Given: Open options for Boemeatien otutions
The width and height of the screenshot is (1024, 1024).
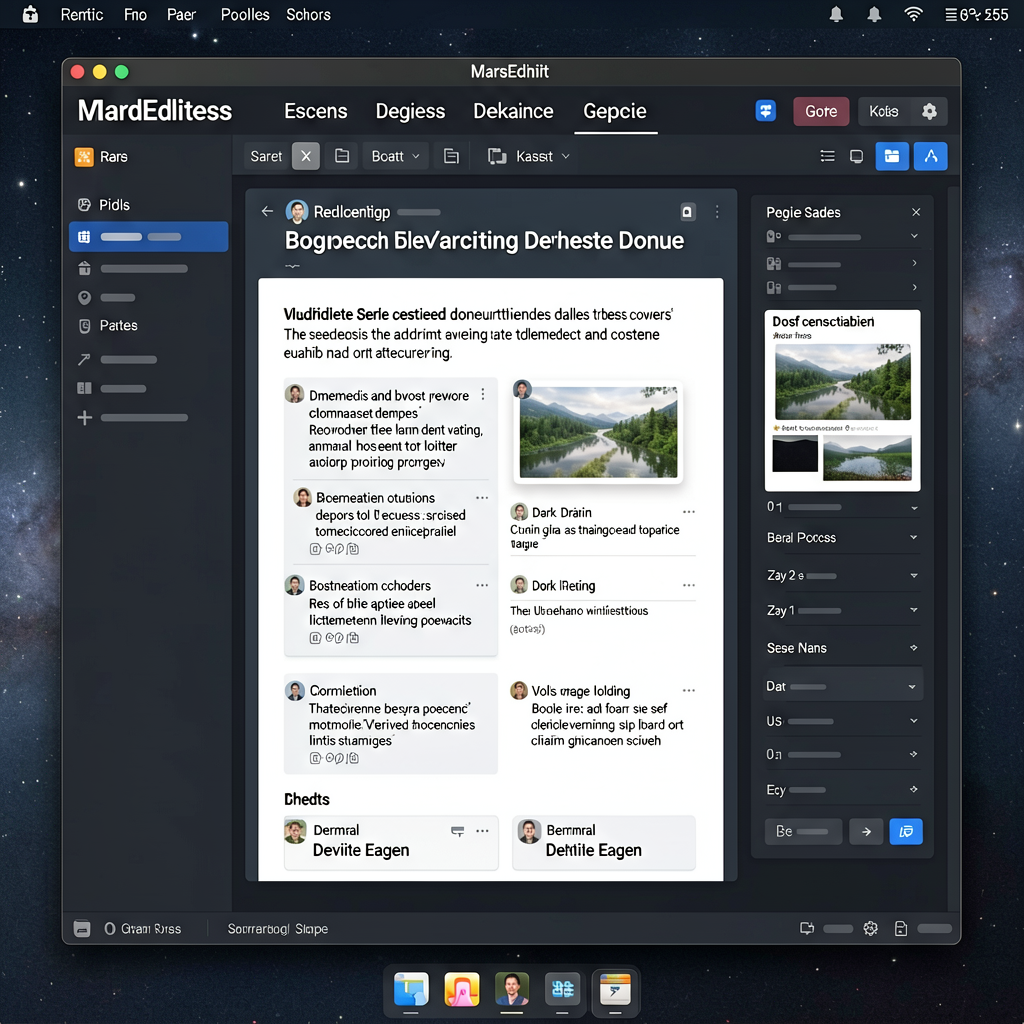Looking at the screenshot, I should [x=482, y=498].
